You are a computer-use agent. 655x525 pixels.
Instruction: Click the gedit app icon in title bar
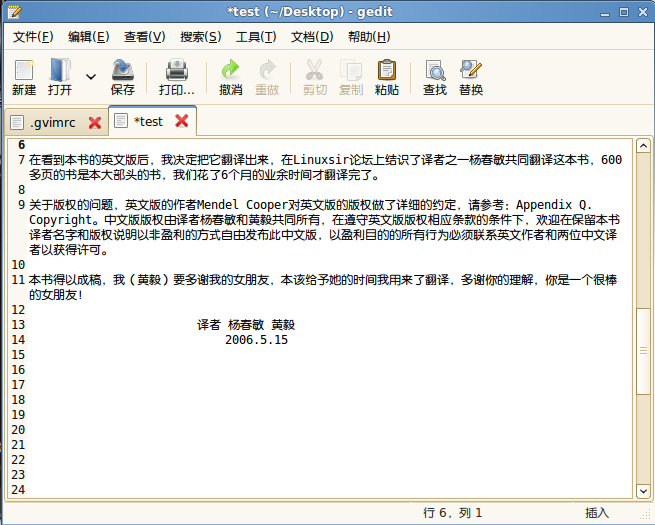pyautogui.click(x=14, y=12)
